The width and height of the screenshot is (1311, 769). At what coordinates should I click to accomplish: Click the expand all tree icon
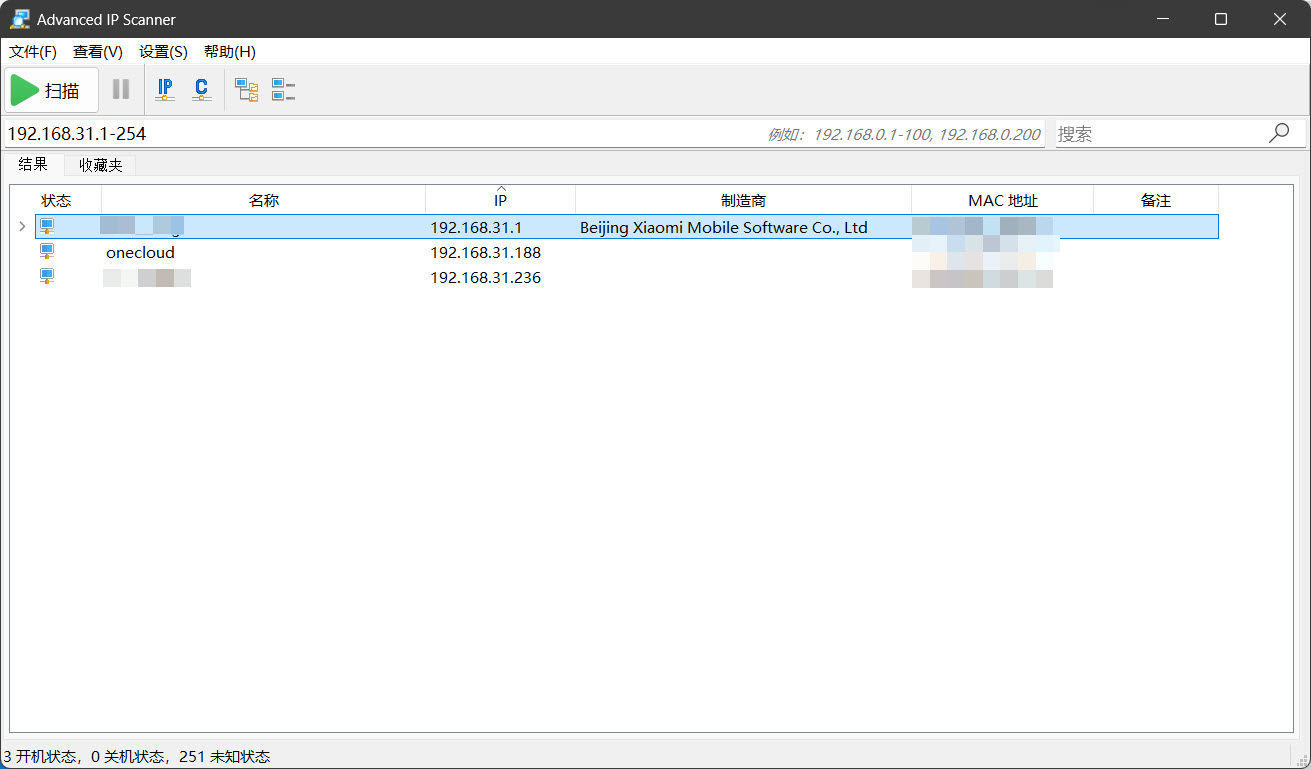click(x=246, y=90)
